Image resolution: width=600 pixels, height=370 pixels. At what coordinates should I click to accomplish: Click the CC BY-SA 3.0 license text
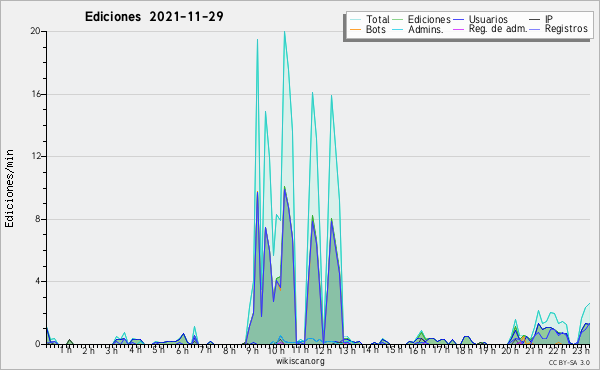tap(569, 362)
